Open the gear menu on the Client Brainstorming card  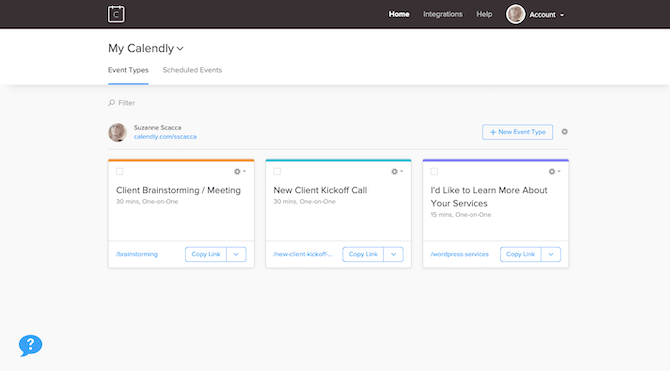pyautogui.click(x=240, y=171)
